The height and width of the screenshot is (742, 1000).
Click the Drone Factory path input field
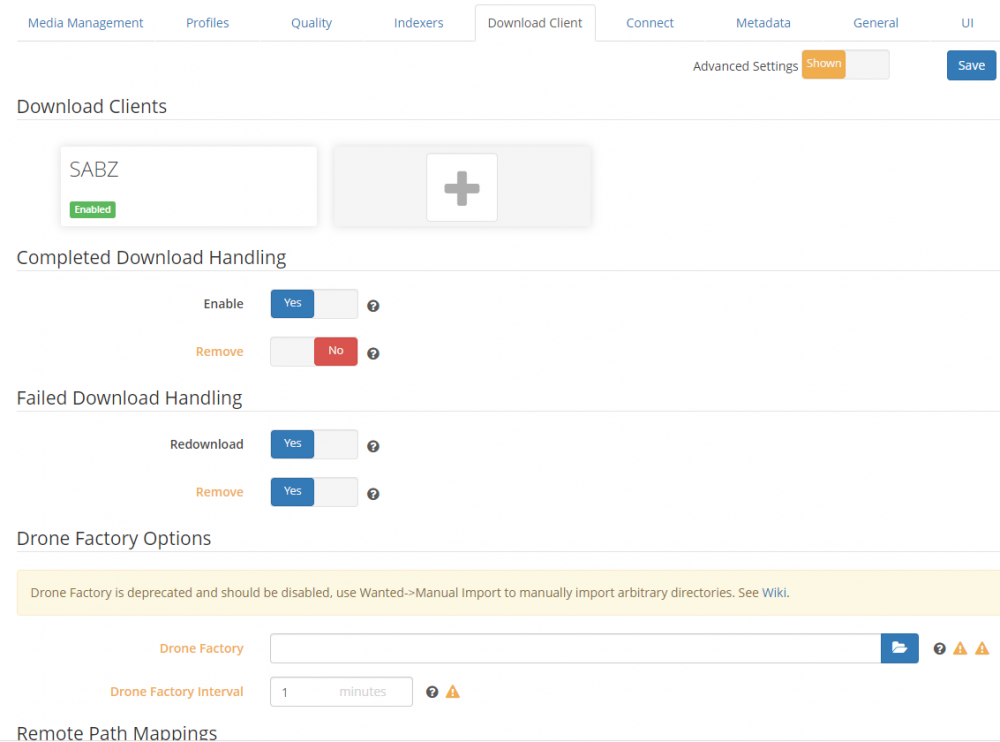575,648
